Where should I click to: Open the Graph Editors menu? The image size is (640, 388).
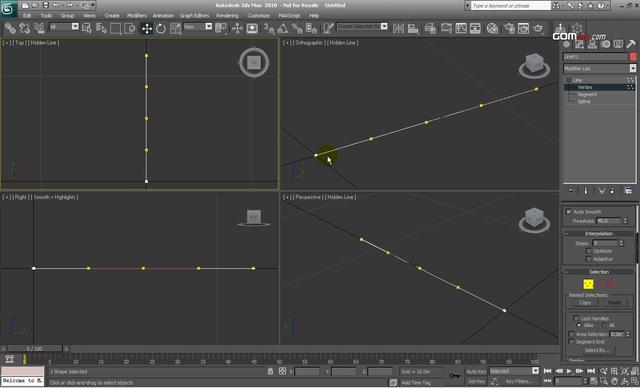(x=194, y=16)
